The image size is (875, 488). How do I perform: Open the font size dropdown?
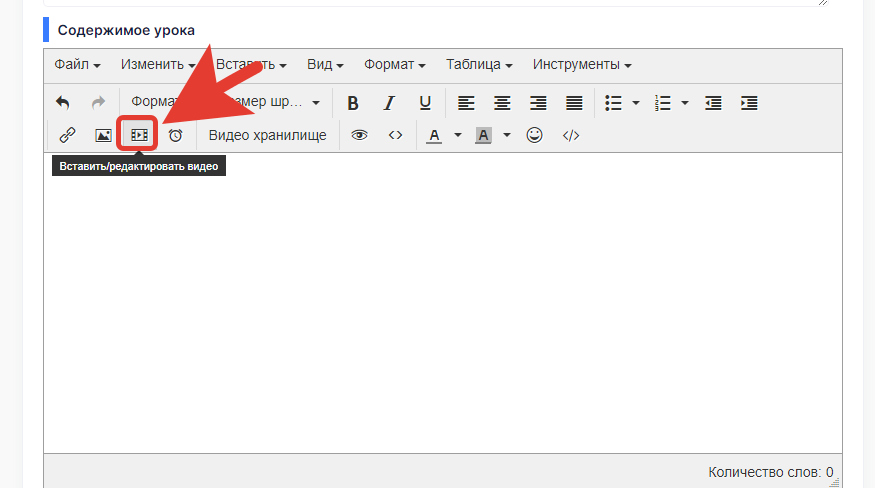click(x=274, y=103)
